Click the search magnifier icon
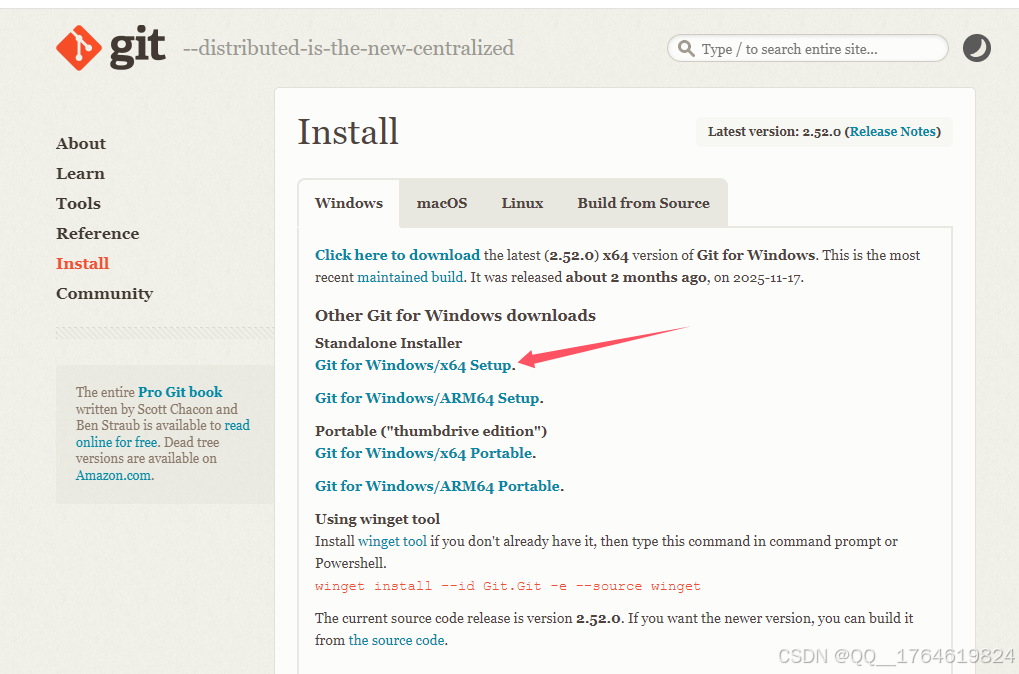Screen dimensions: 1019x674 (686, 49)
